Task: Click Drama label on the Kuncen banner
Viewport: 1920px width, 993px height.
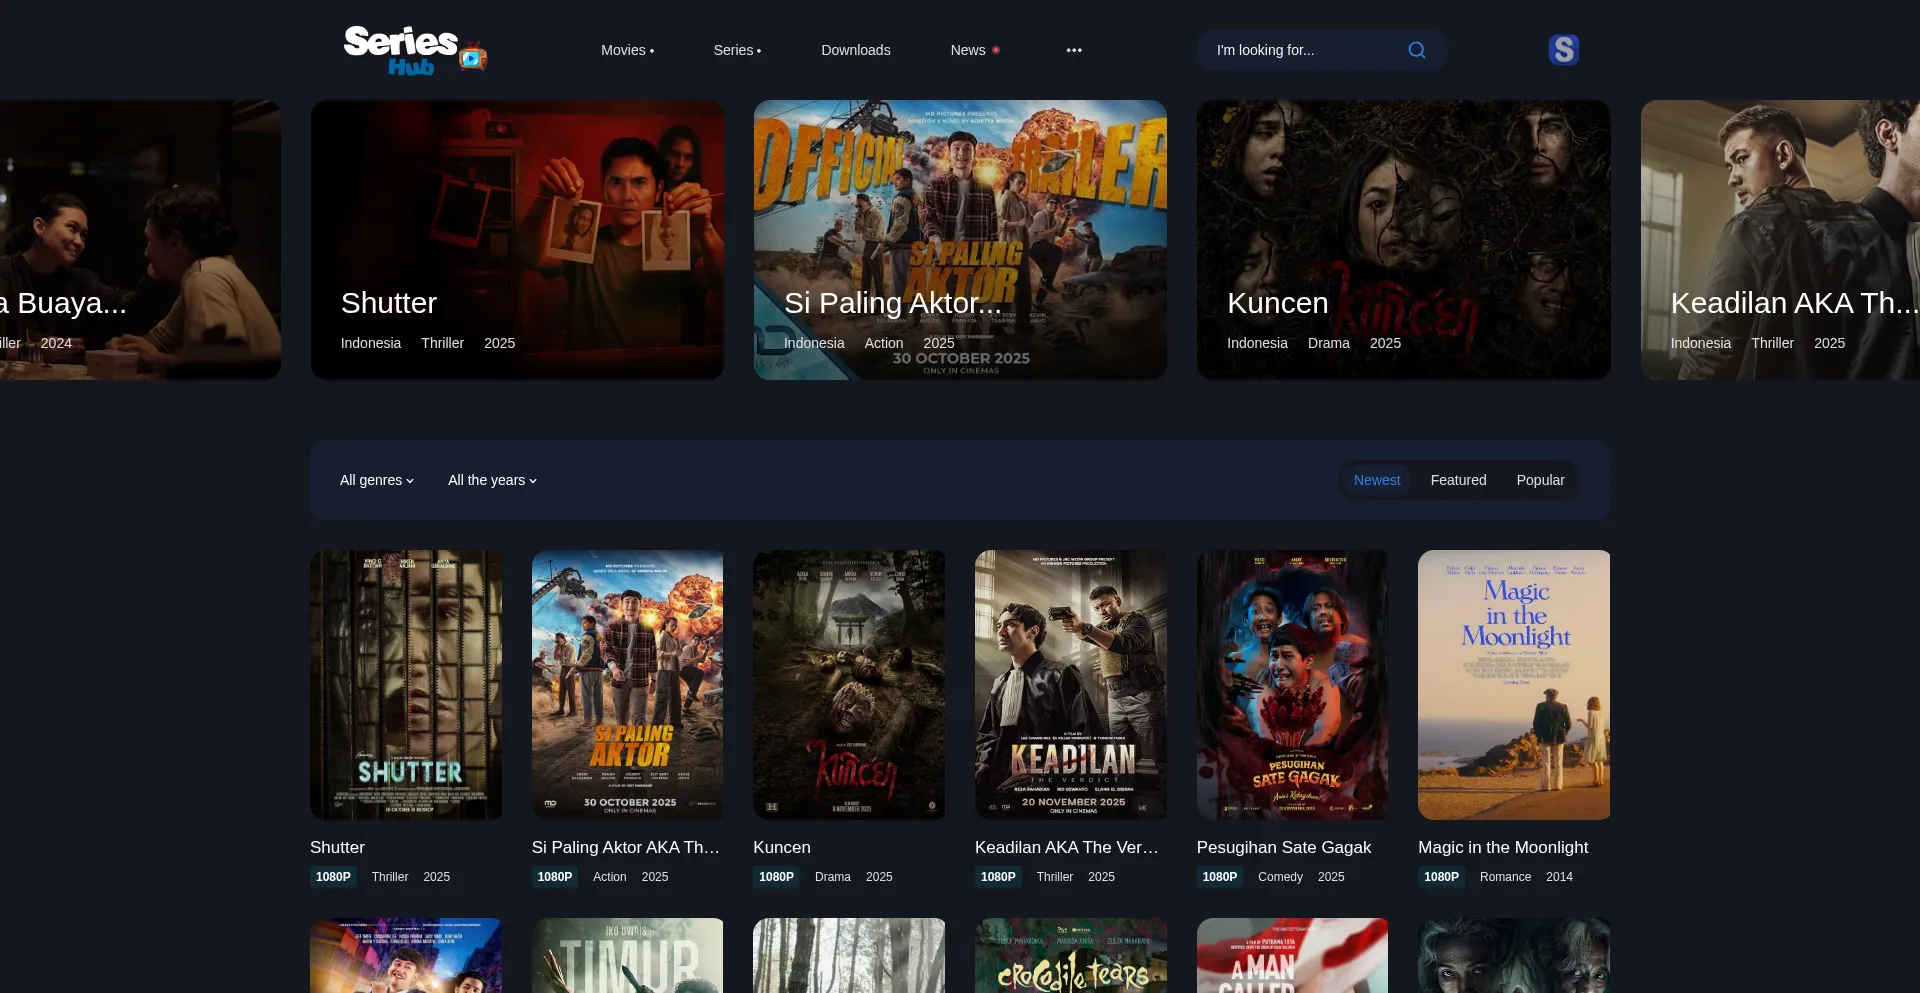Action: click(x=1329, y=343)
